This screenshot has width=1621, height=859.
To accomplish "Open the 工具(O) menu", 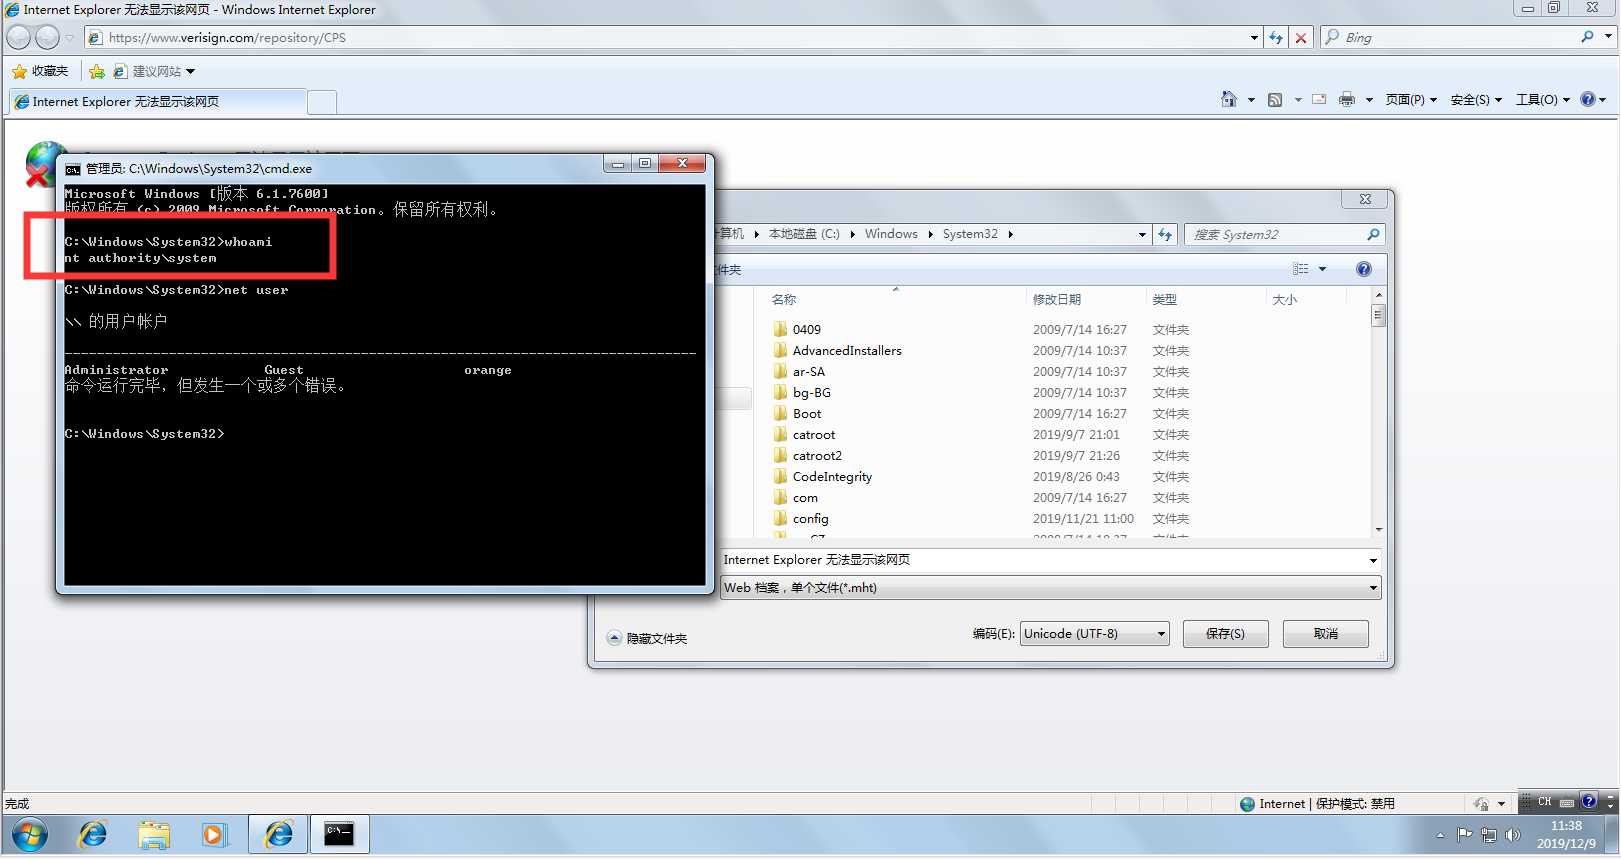I will pyautogui.click(x=1543, y=100).
